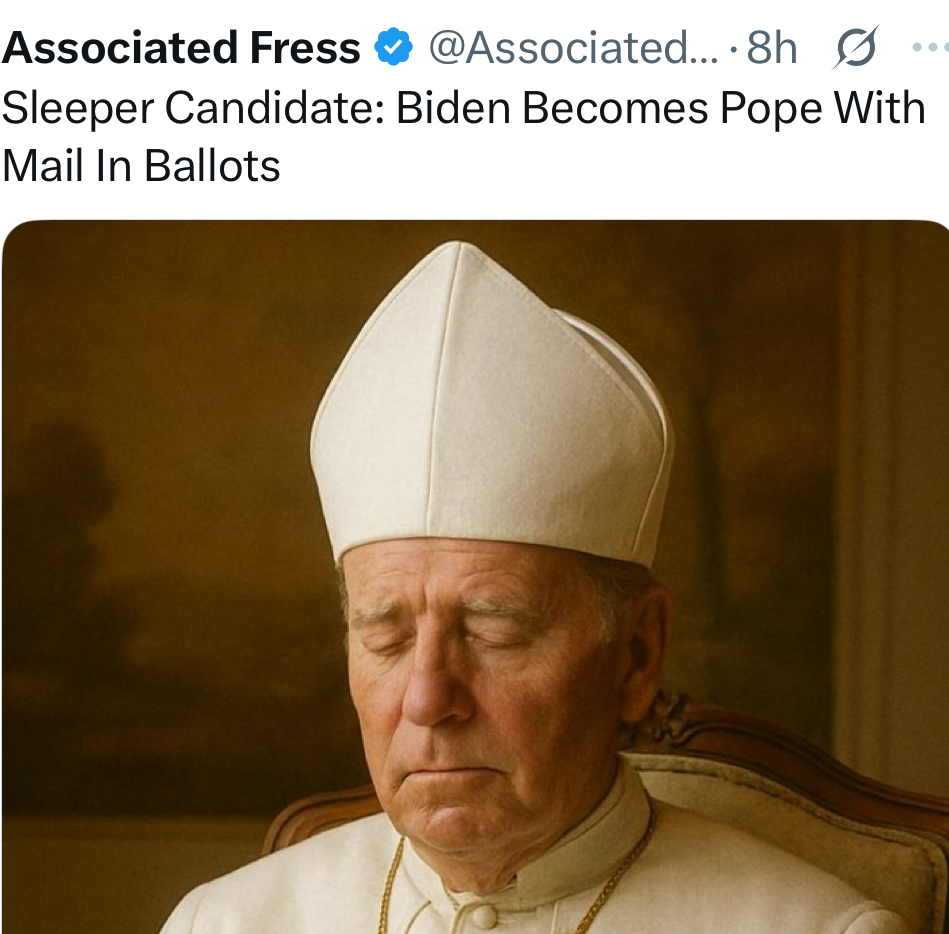Click the 'Mail In Ballots' text line
The width and height of the screenshot is (949, 934).
click(141, 165)
